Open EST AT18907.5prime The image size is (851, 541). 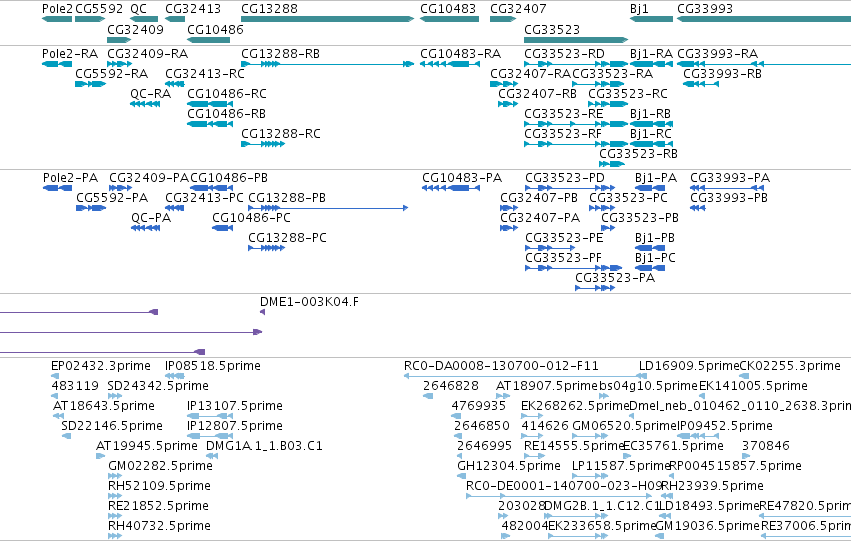(503, 396)
